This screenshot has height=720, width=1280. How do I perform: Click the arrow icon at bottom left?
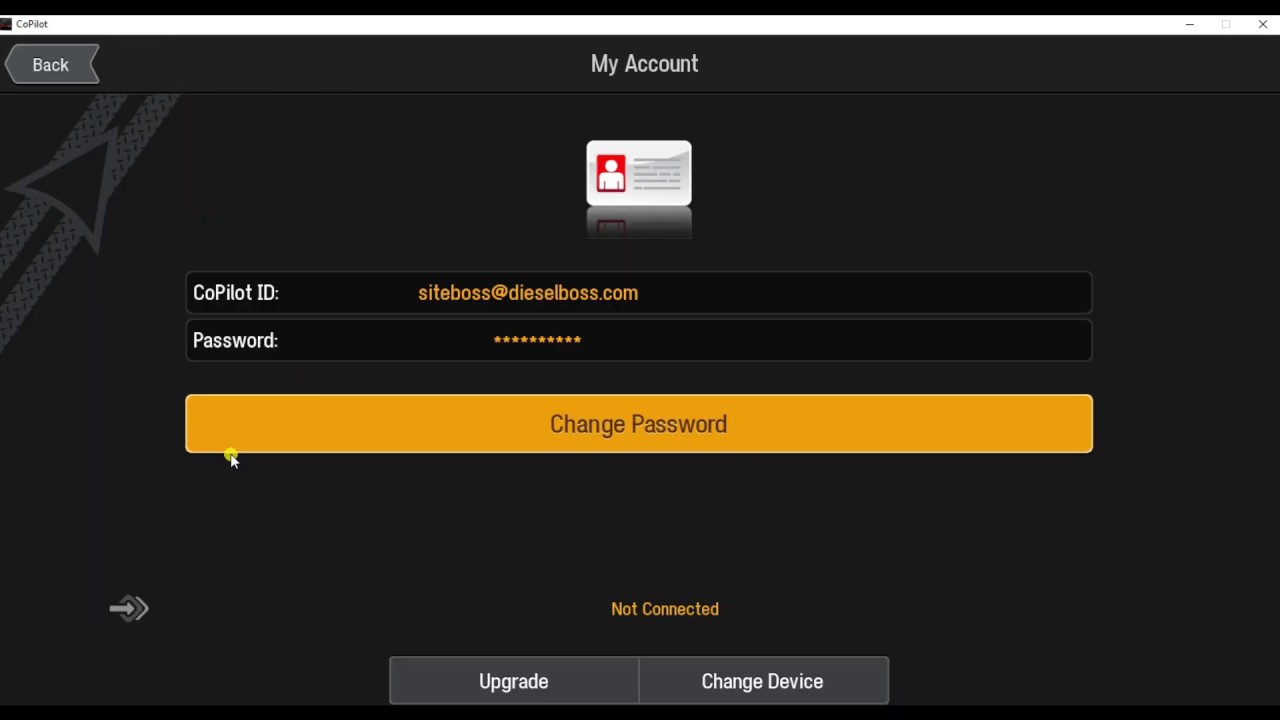(129, 608)
